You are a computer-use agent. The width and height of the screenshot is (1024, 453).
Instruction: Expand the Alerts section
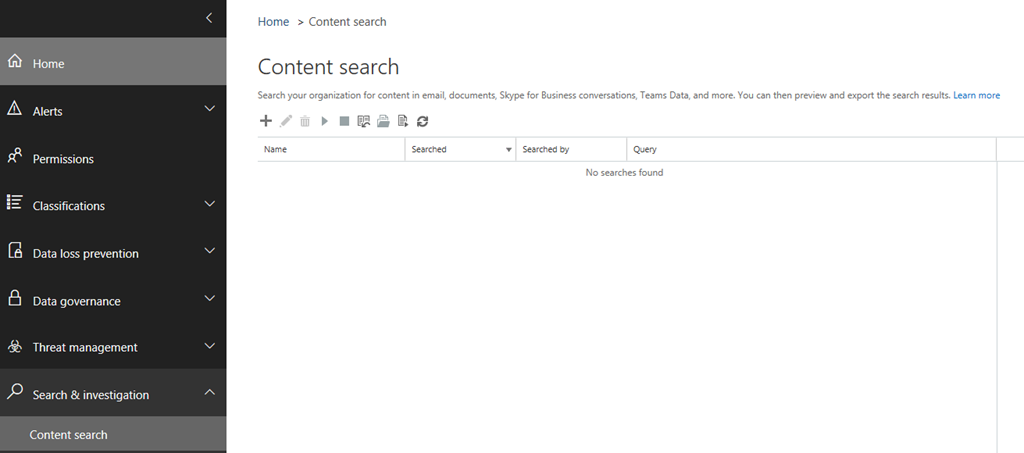point(209,109)
